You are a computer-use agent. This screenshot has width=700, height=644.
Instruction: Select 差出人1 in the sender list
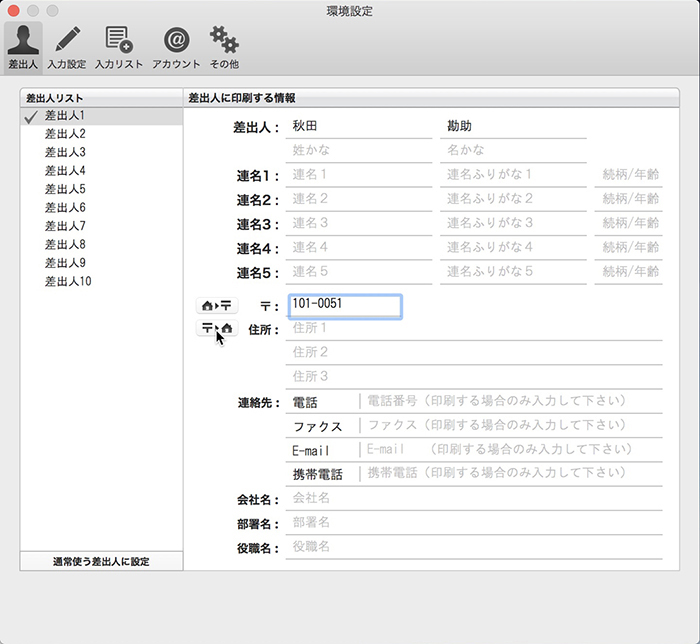[66, 116]
